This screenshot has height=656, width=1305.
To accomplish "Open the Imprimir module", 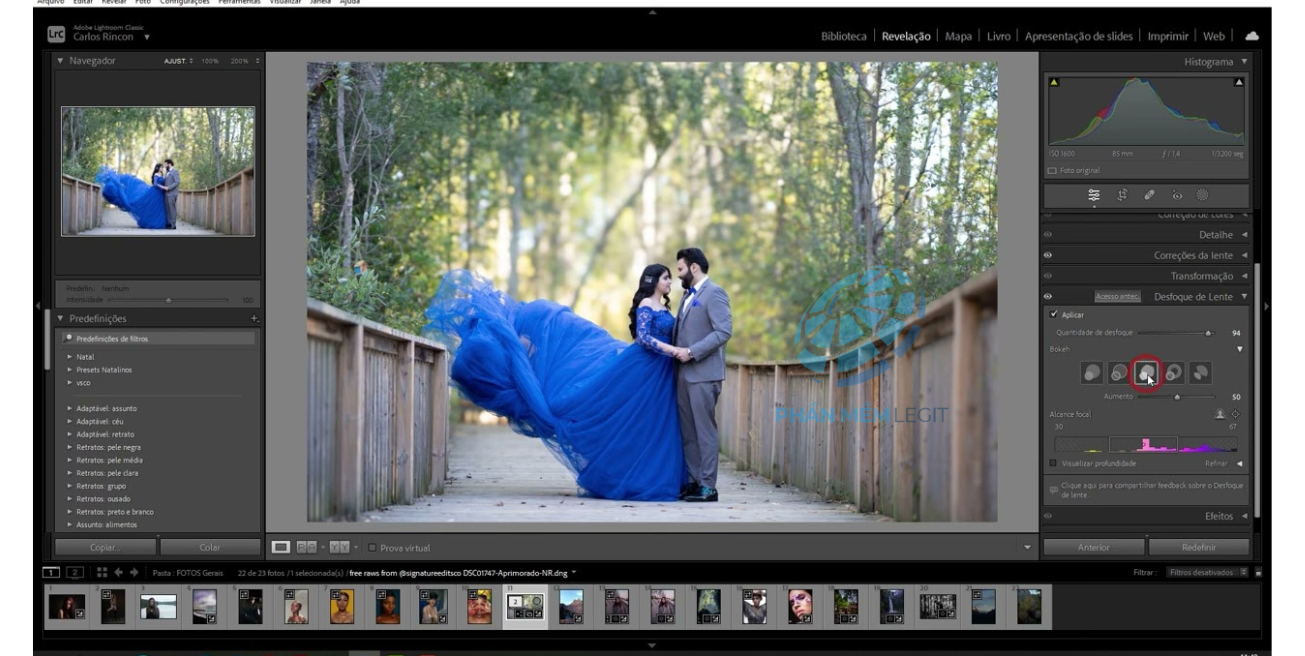I will (x=1168, y=36).
